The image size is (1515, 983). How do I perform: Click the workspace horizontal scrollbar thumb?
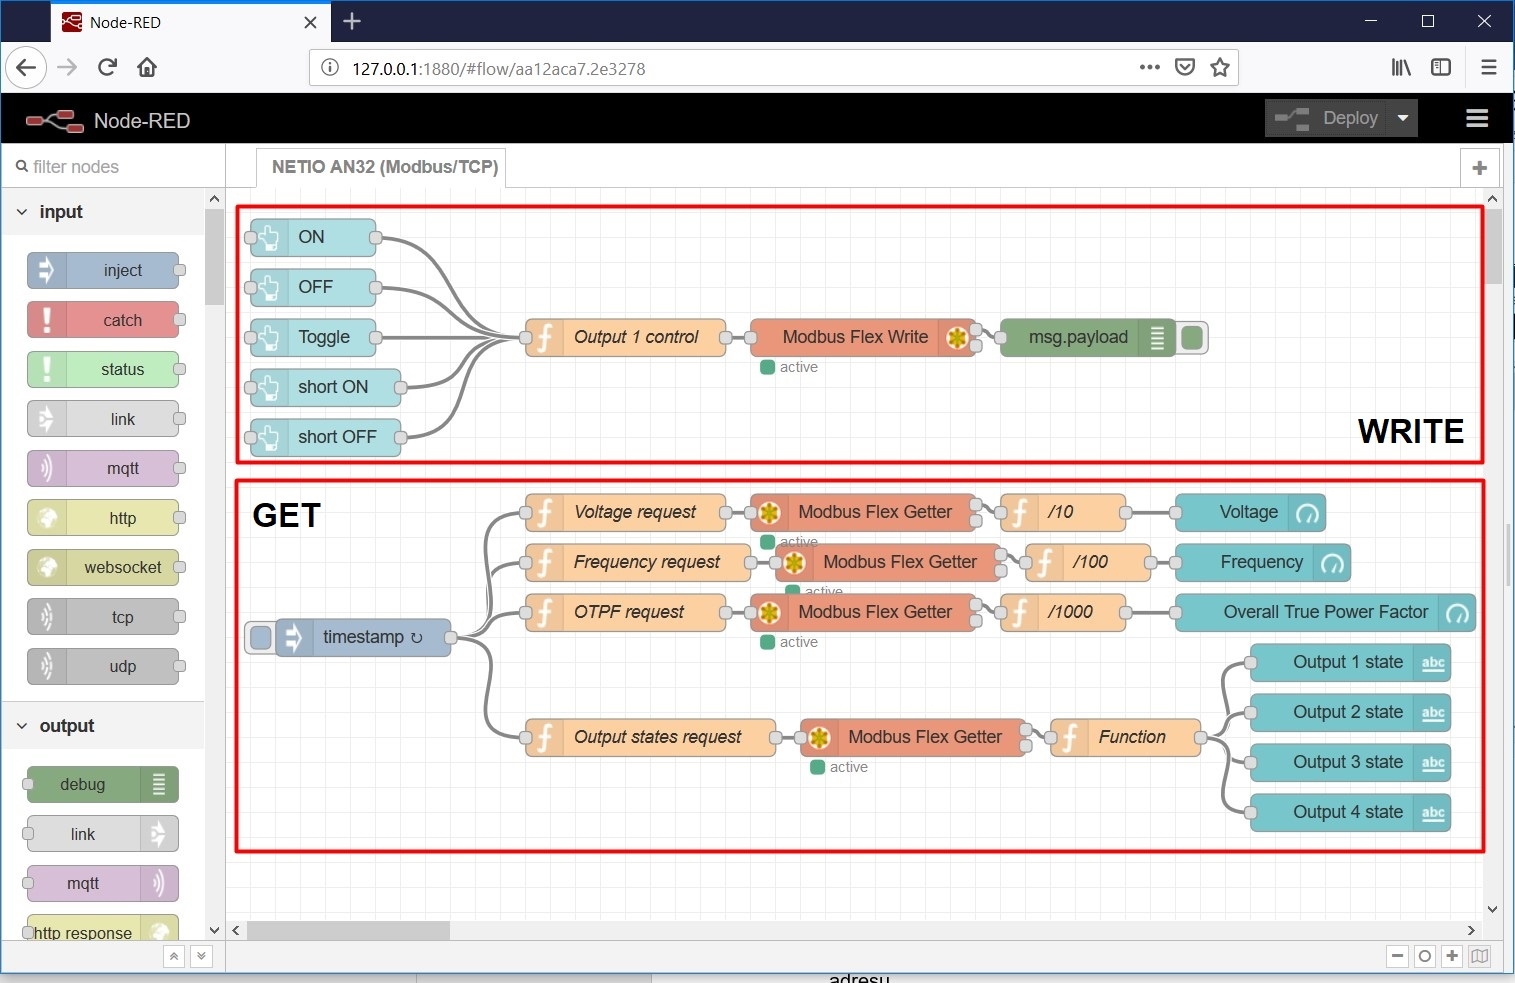coord(348,930)
